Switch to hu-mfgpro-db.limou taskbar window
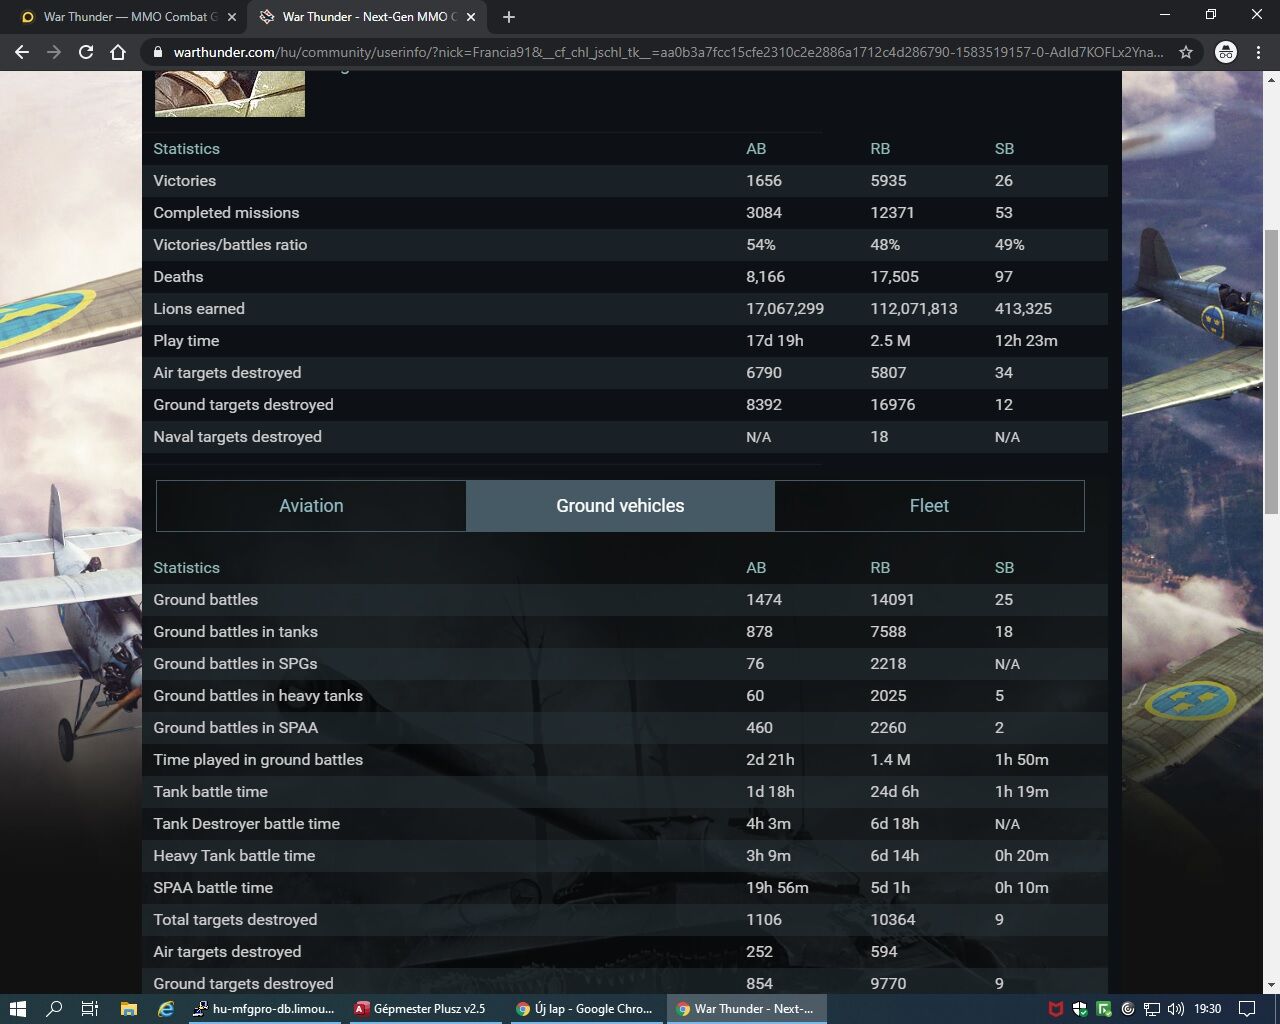This screenshot has width=1280, height=1024. (x=266, y=1009)
